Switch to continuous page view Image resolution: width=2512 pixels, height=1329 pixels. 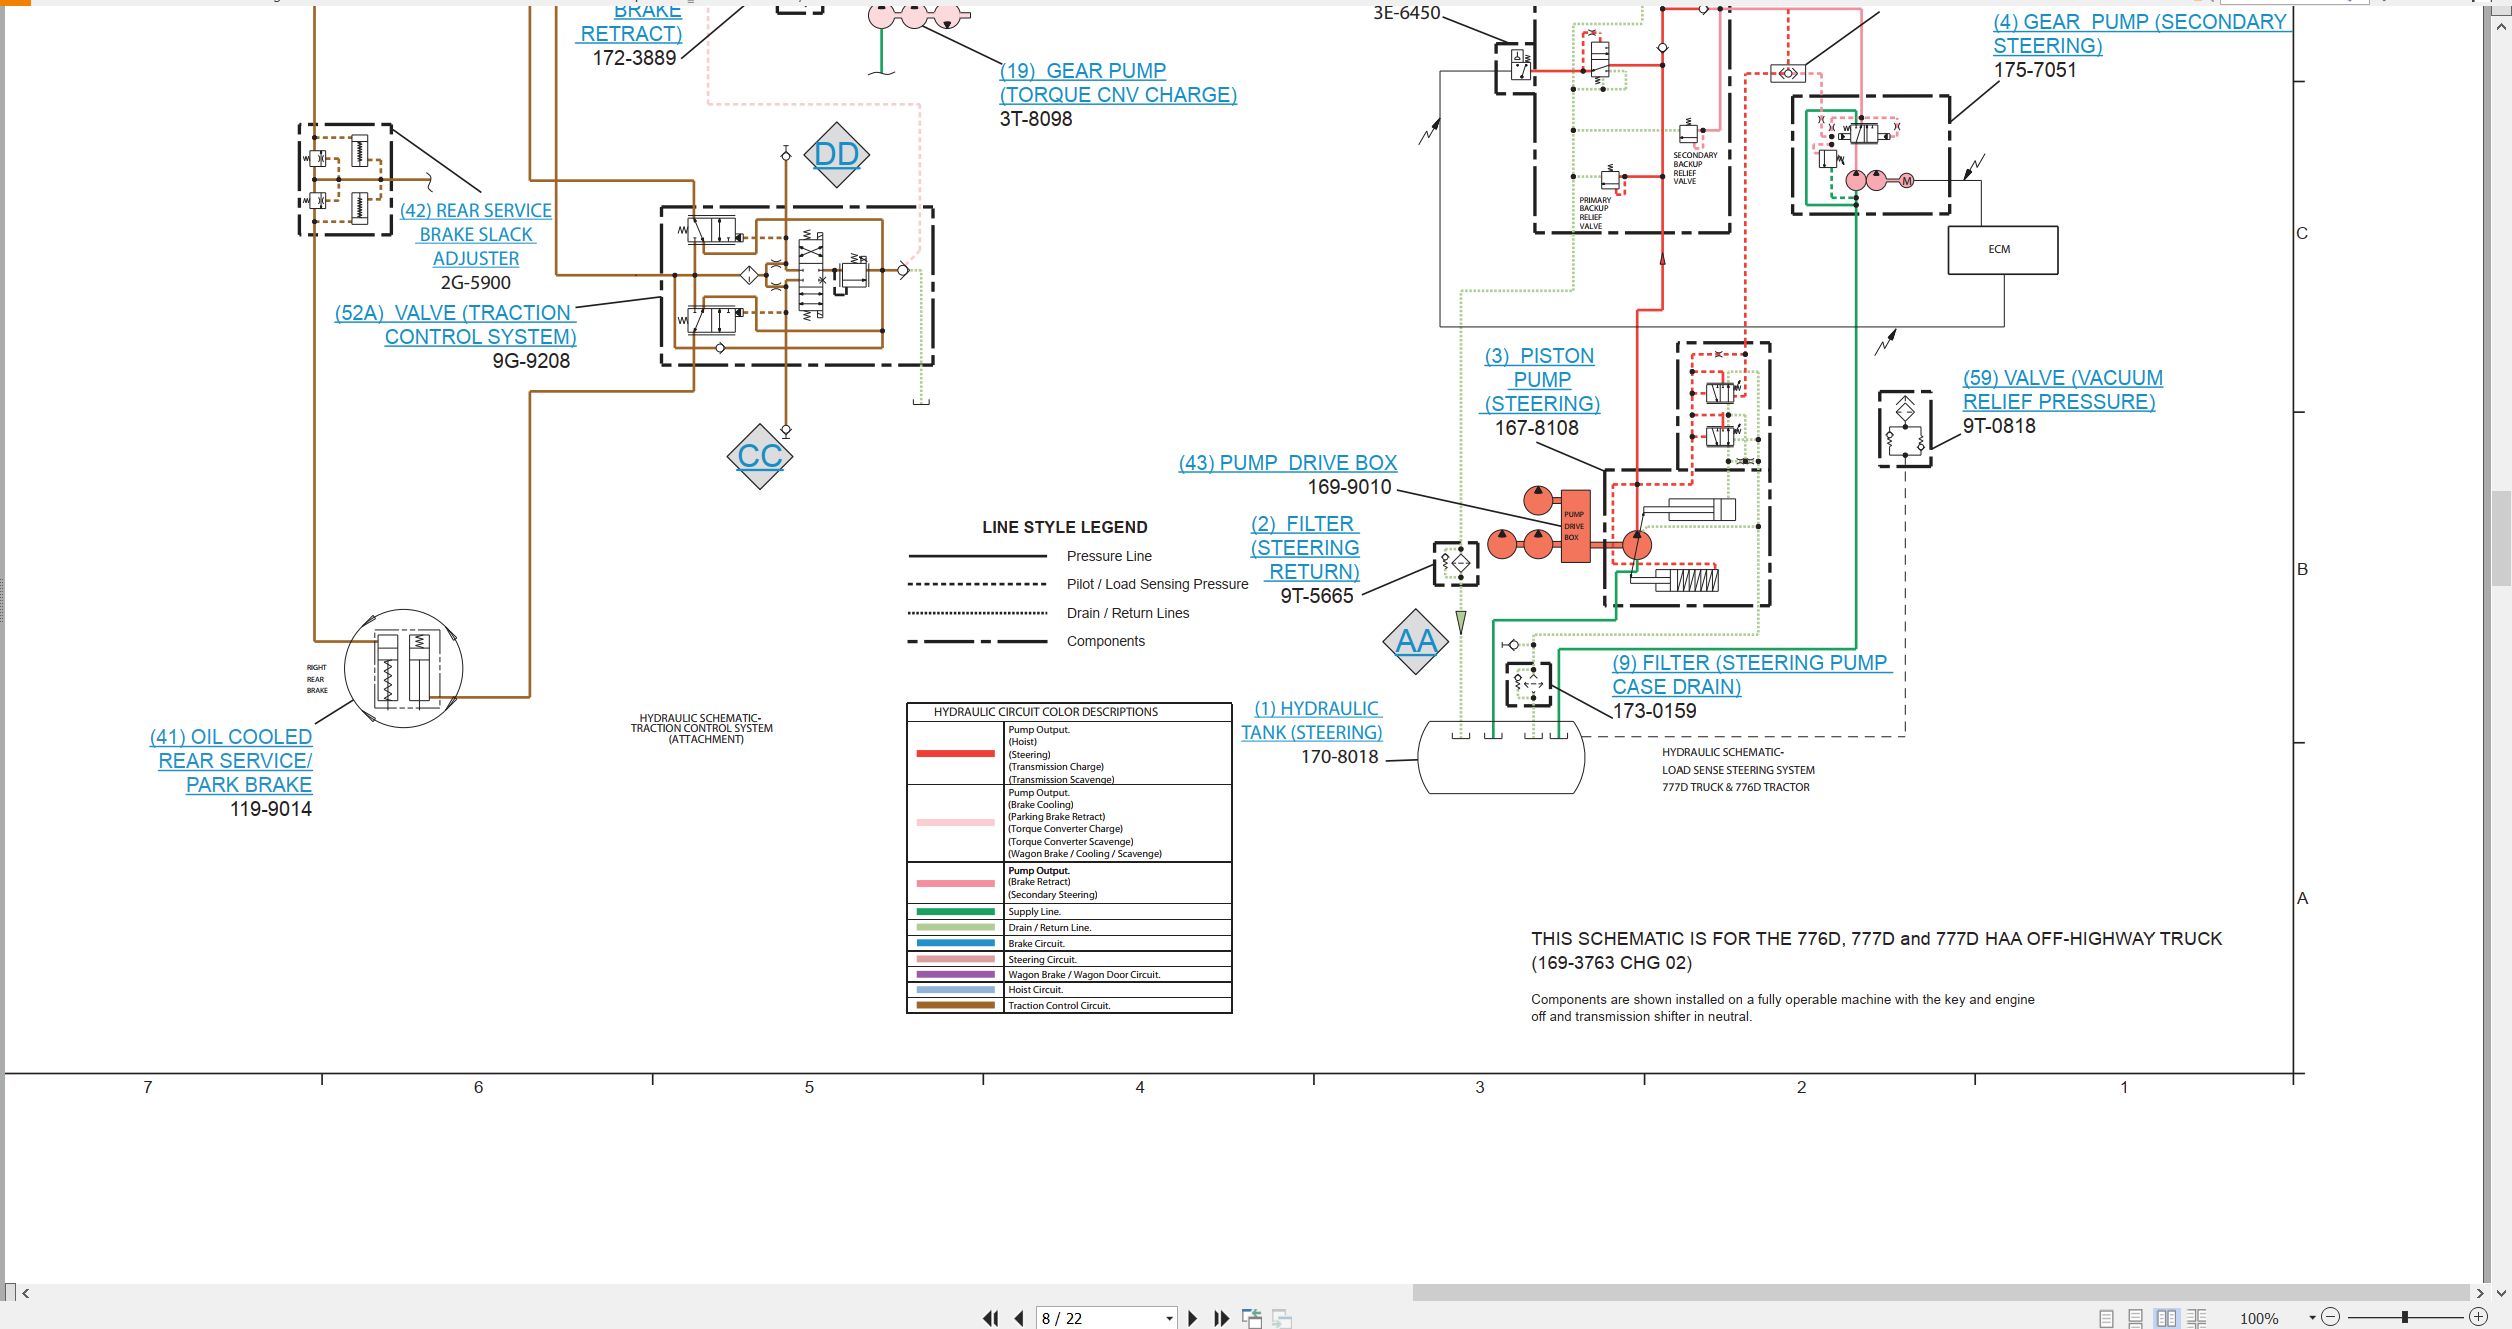coord(2135,1318)
